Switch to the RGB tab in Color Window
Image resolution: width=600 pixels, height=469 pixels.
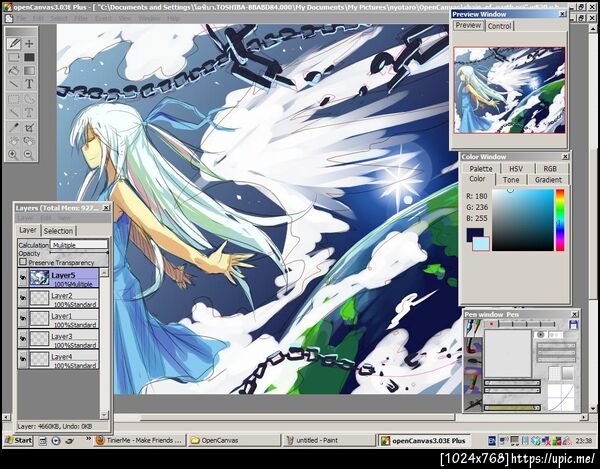pos(550,169)
